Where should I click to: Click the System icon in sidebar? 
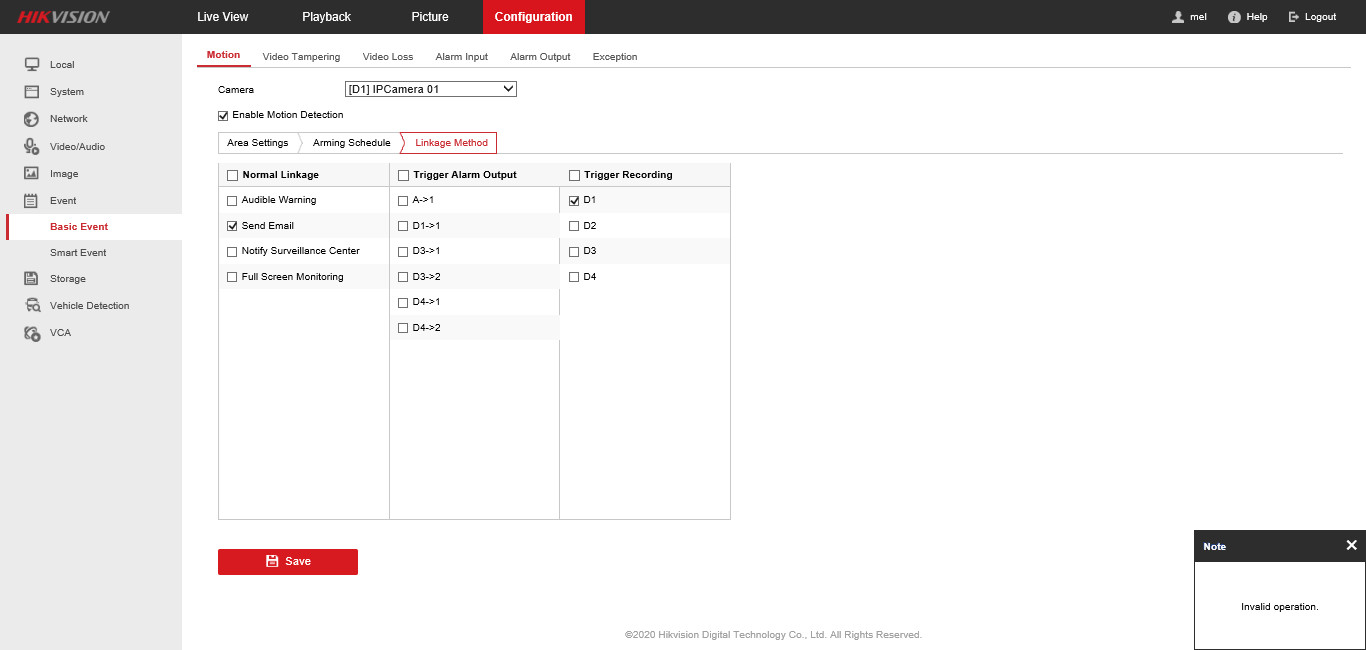[32, 92]
